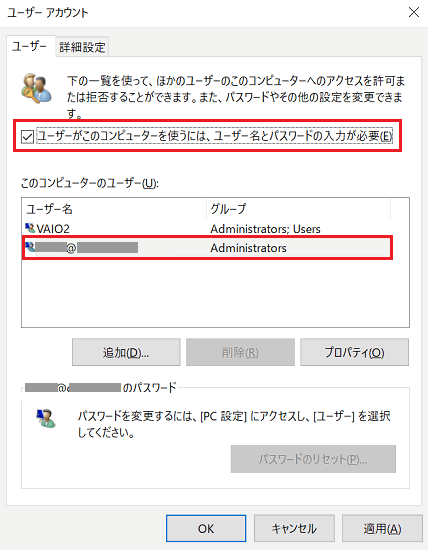Click the パスワードのリセット(P)... button
This screenshot has height=550, width=428.
click(313, 459)
